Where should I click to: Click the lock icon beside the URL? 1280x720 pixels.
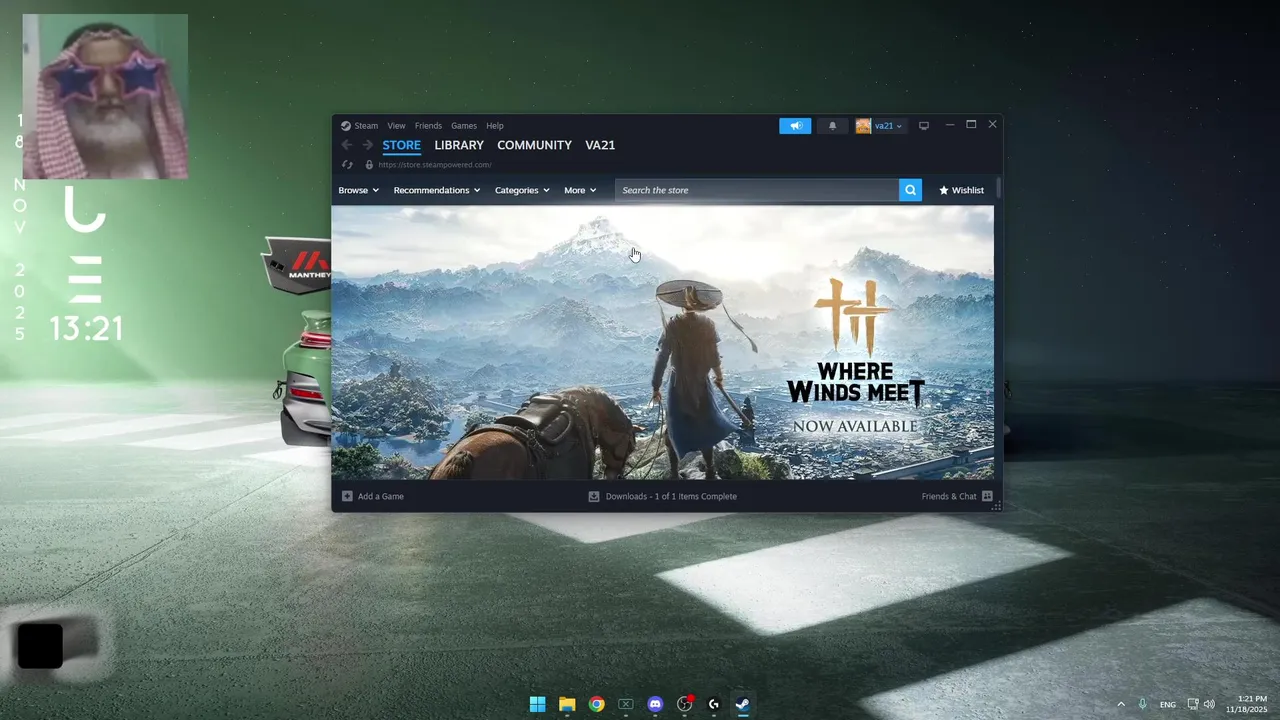point(369,165)
